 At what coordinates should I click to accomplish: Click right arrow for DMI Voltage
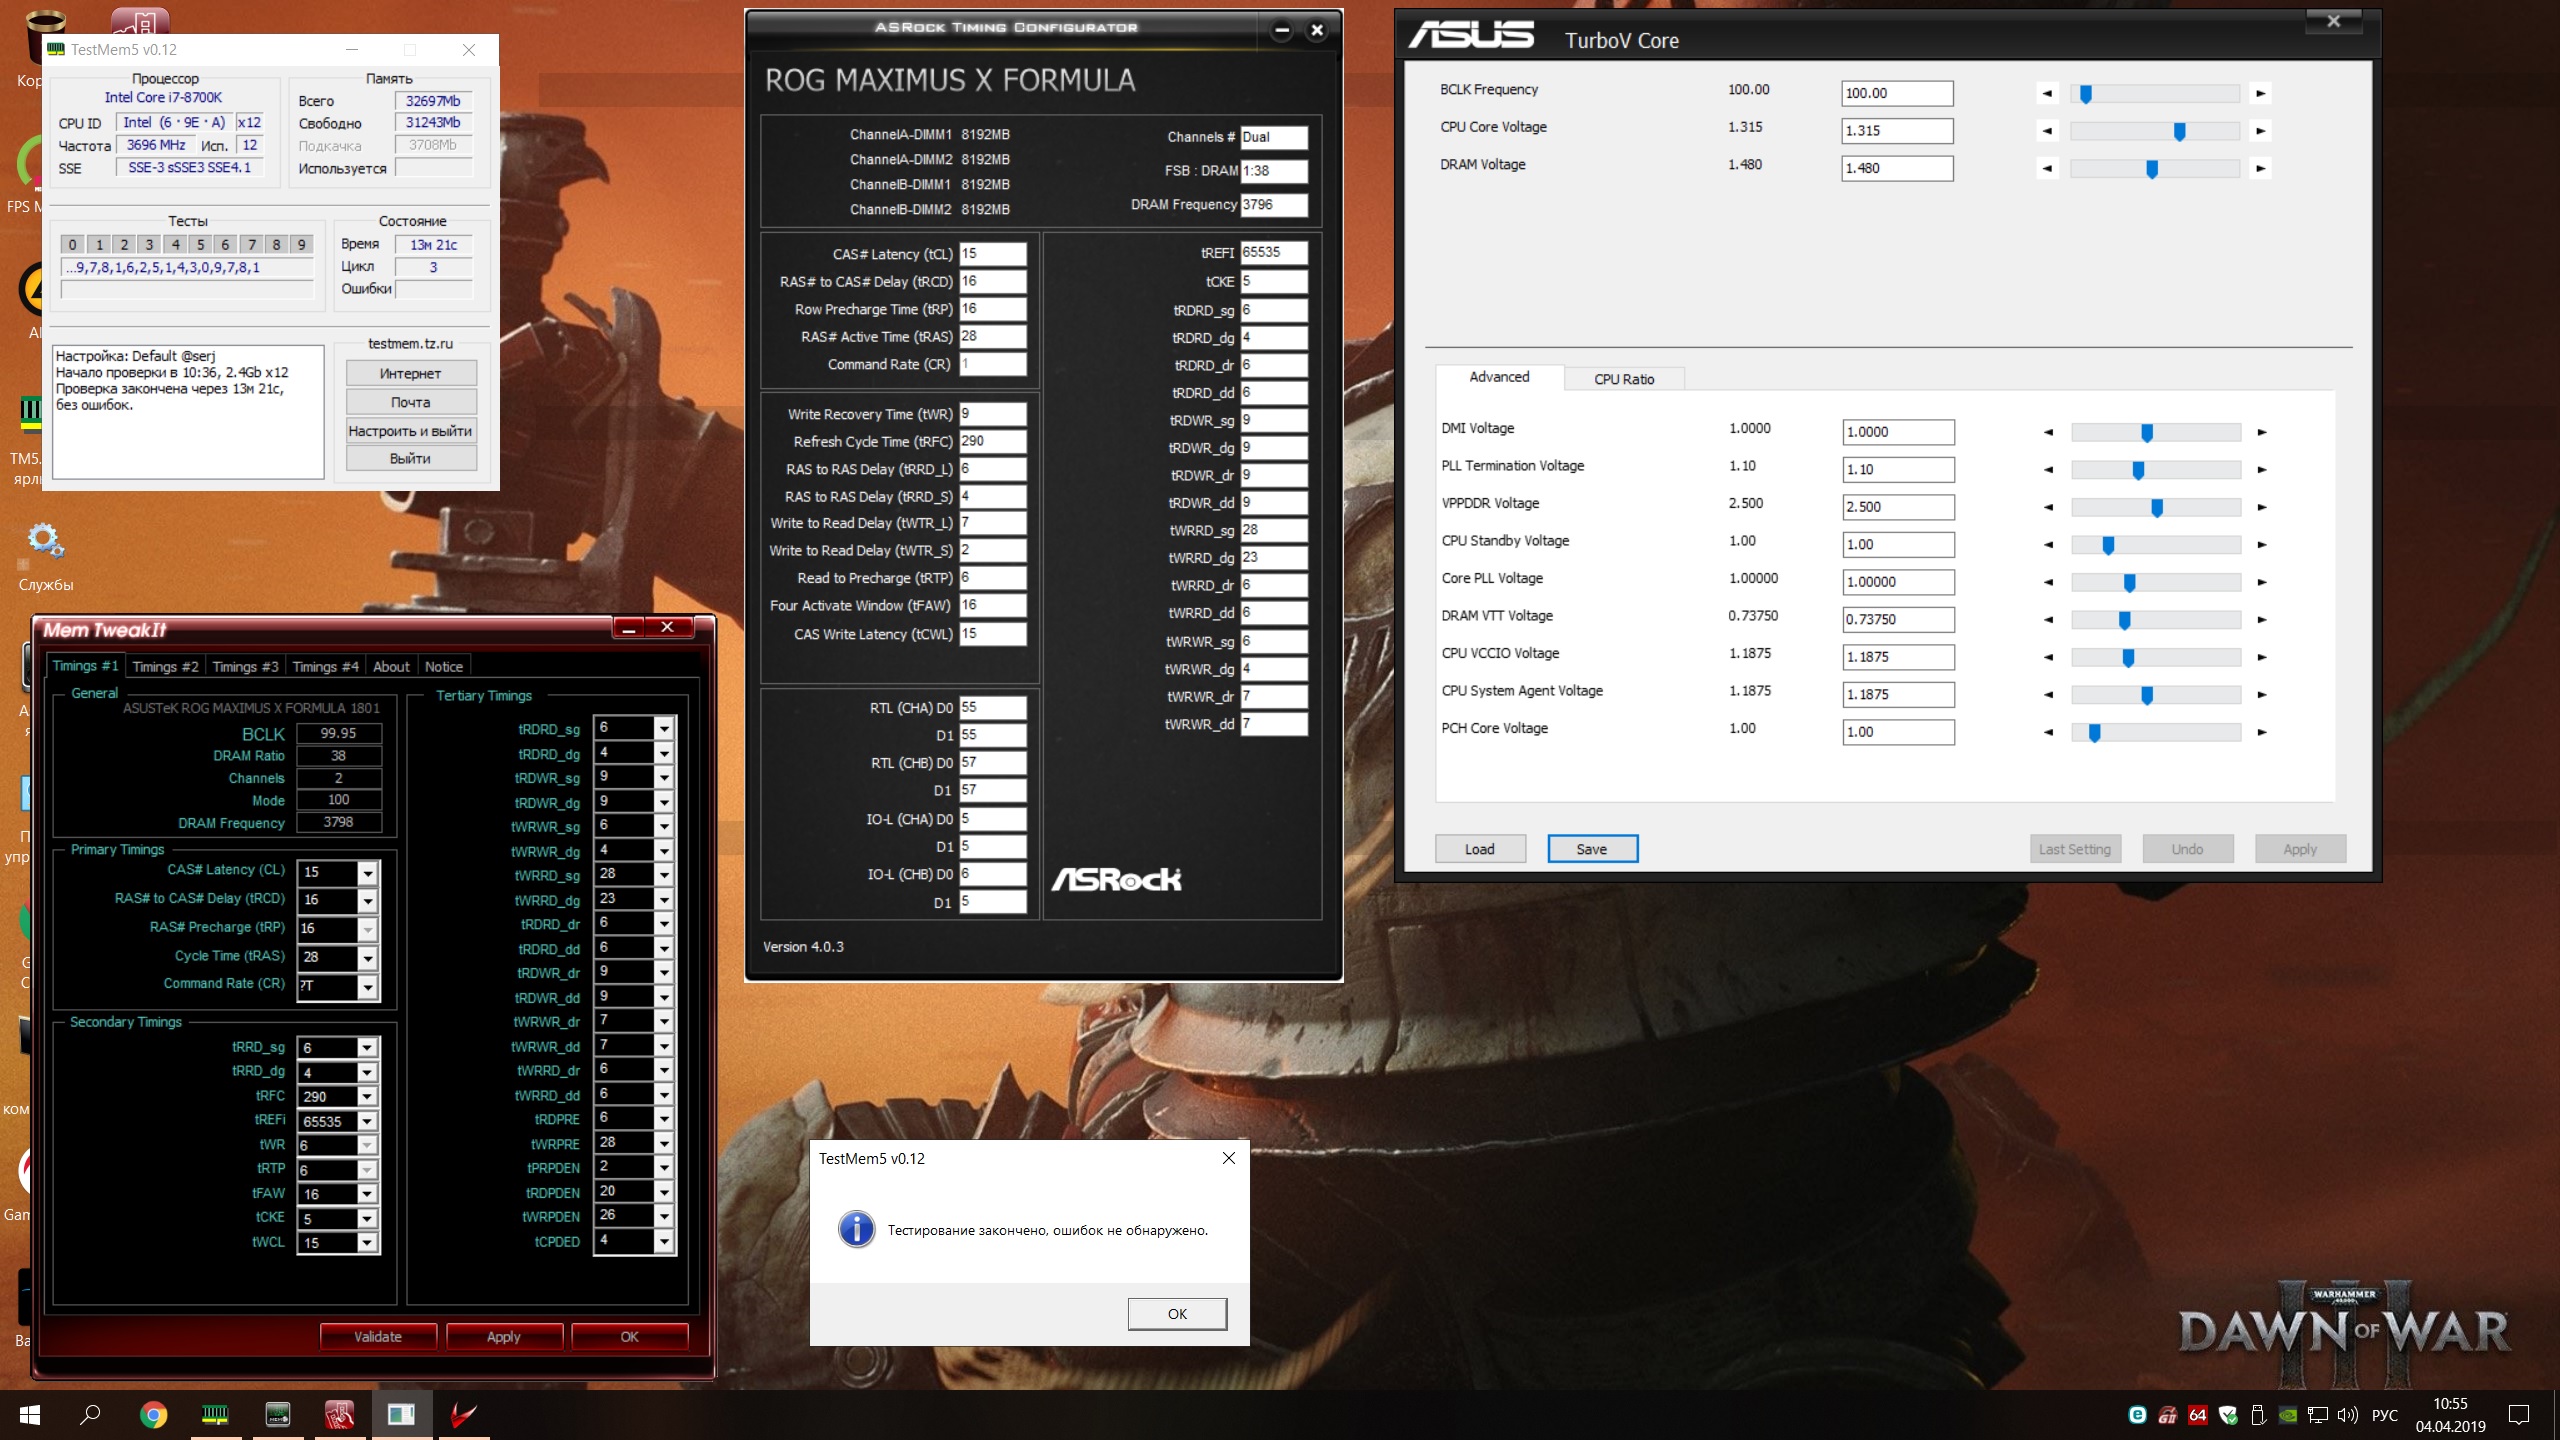pyautogui.click(x=2261, y=432)
